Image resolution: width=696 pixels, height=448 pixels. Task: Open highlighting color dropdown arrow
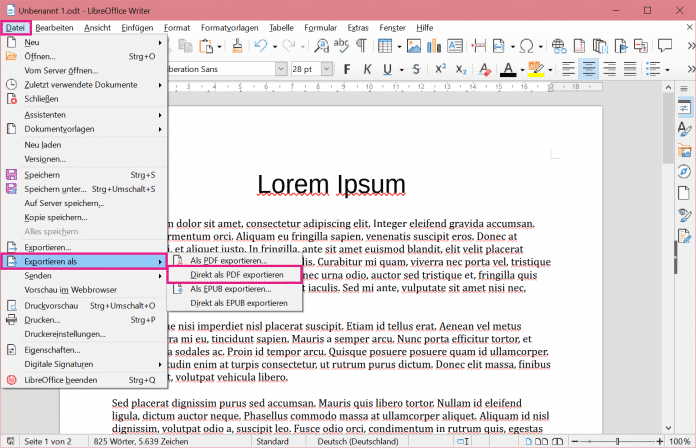550,70
